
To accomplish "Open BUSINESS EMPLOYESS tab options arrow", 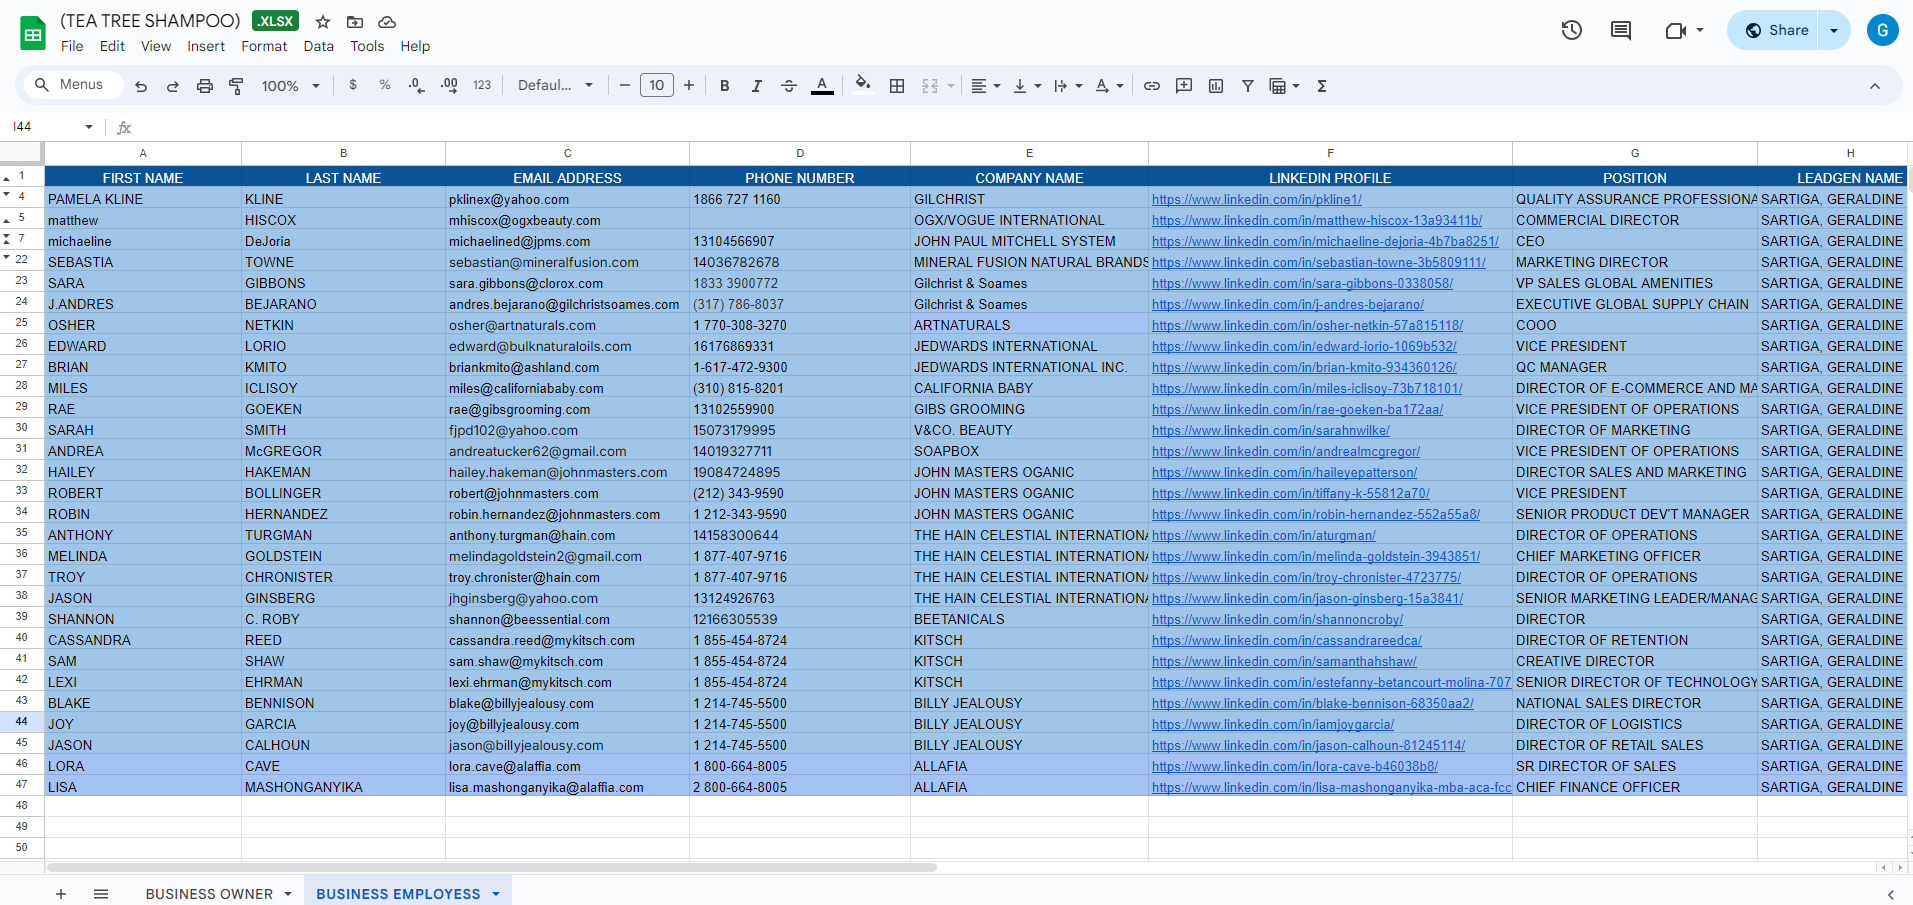I will [x=496, y=894].
